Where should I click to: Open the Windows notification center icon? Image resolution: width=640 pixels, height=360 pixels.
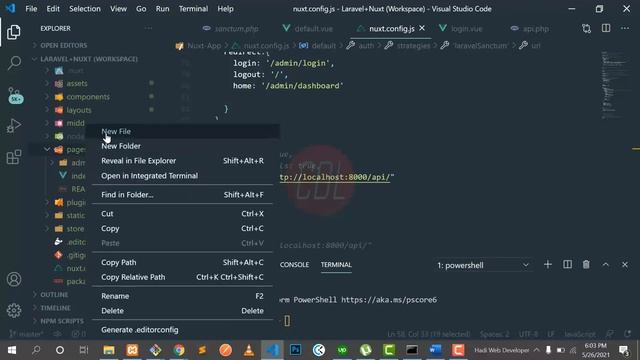click(x=623, y=350)
